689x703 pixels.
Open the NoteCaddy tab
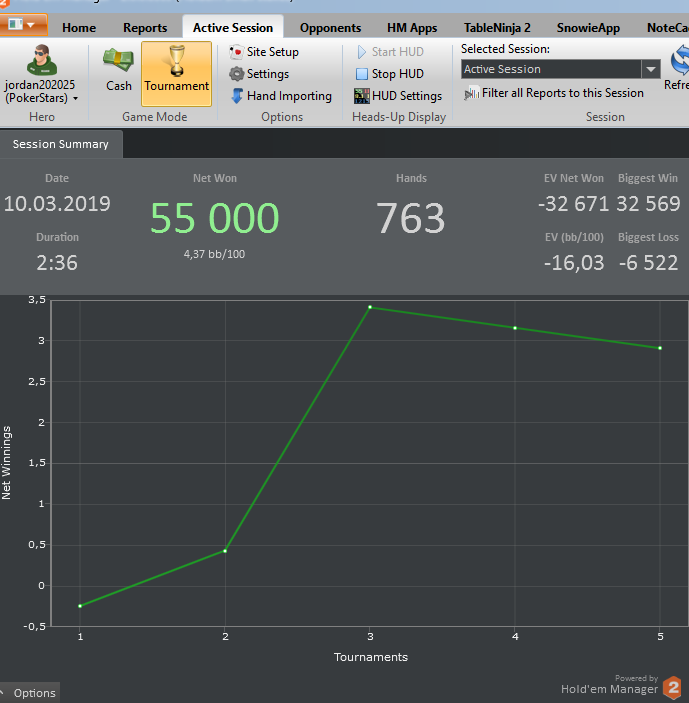(667, 28)
